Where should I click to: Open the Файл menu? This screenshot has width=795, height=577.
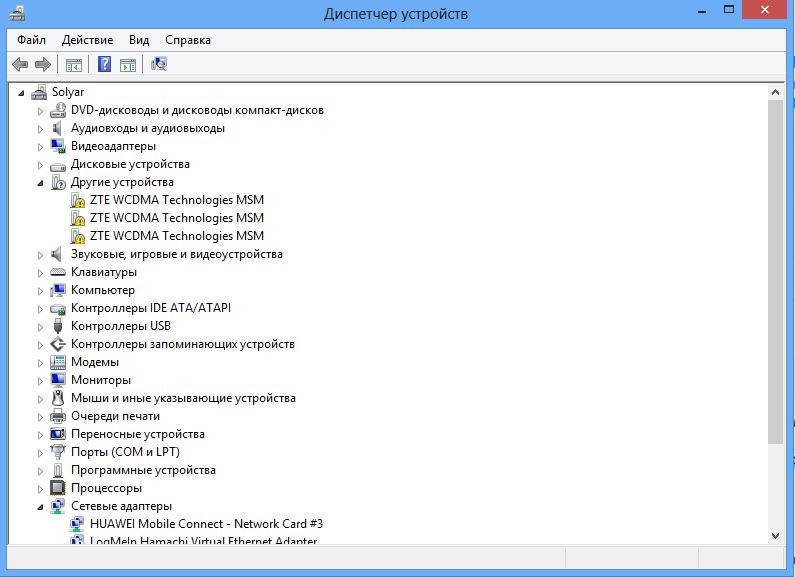(31, 40)
